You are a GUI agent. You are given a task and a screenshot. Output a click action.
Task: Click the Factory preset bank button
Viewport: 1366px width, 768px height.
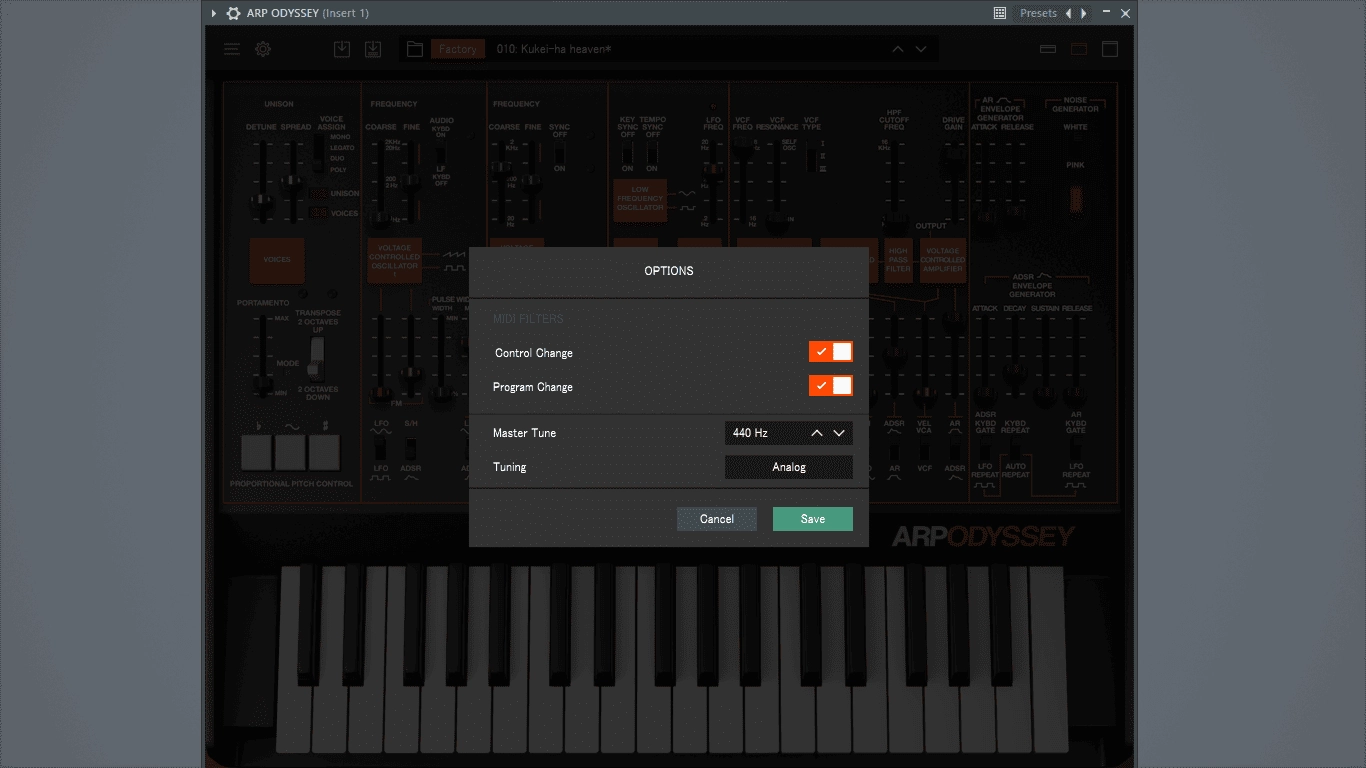(458, 49)
